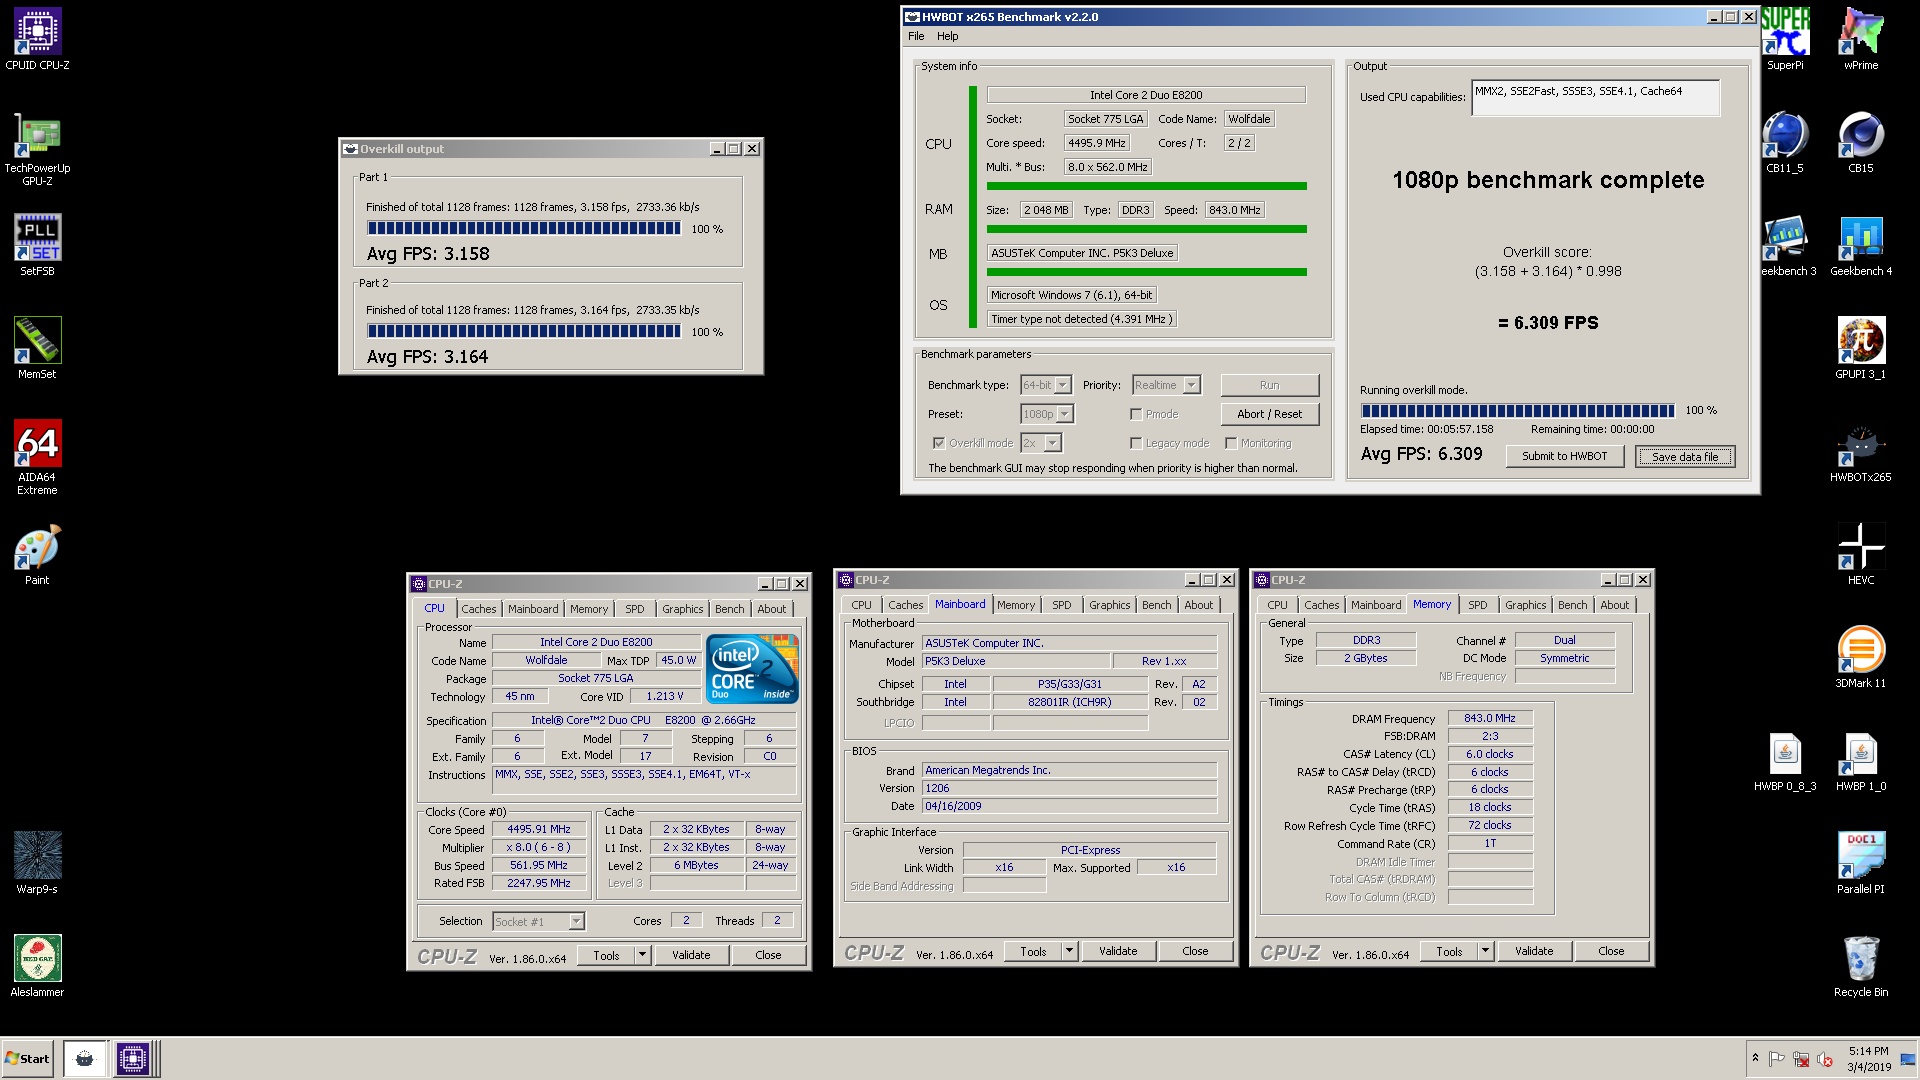Open the CB15 Cinebench shortcut
The width and height of the screenshot is (1920, 1080).
1861,143
